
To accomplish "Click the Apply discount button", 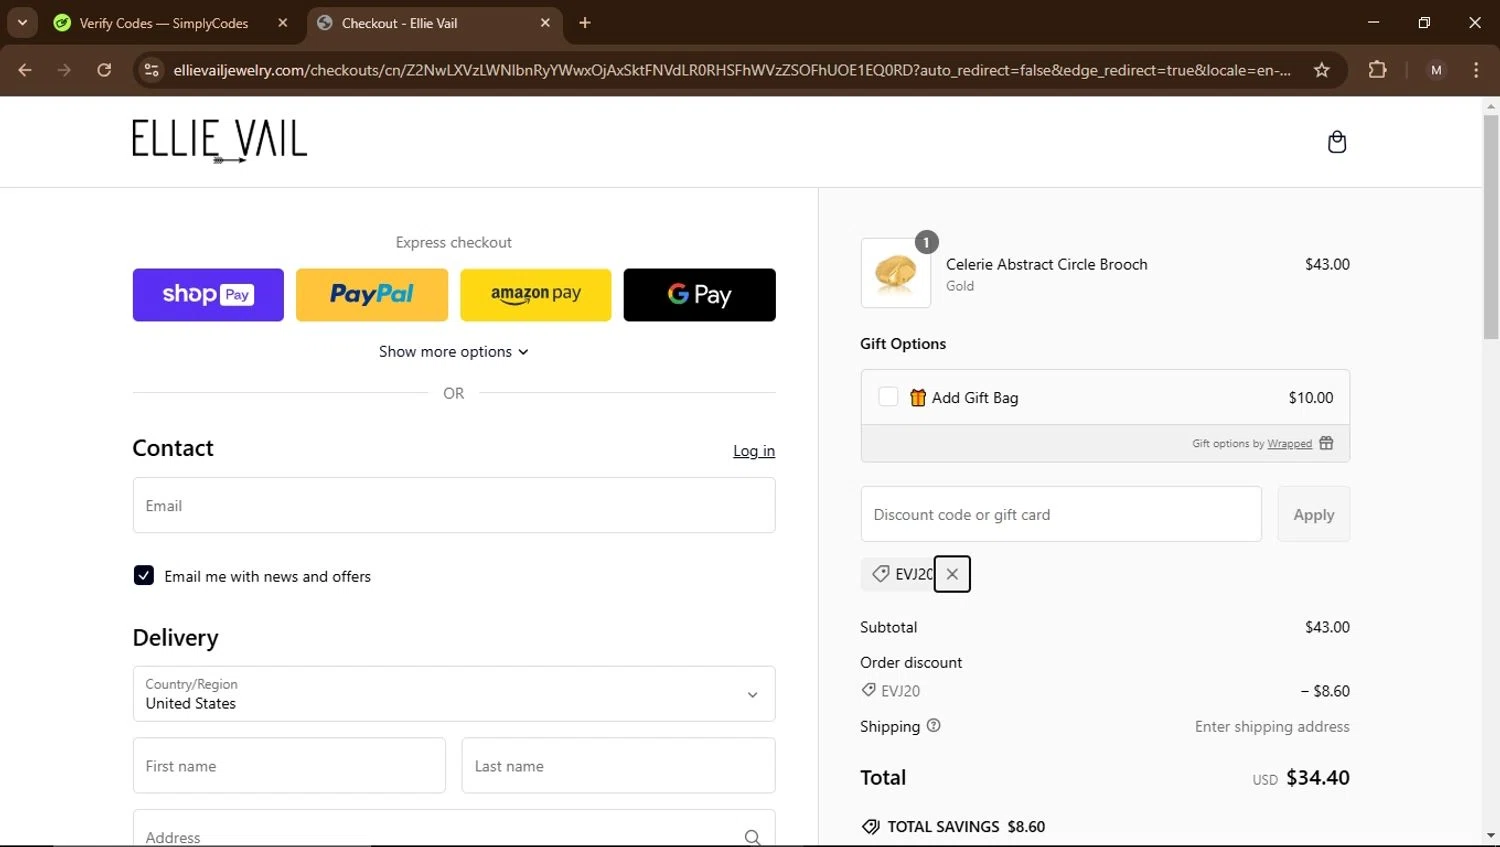I will click(x=1314, y=514).
